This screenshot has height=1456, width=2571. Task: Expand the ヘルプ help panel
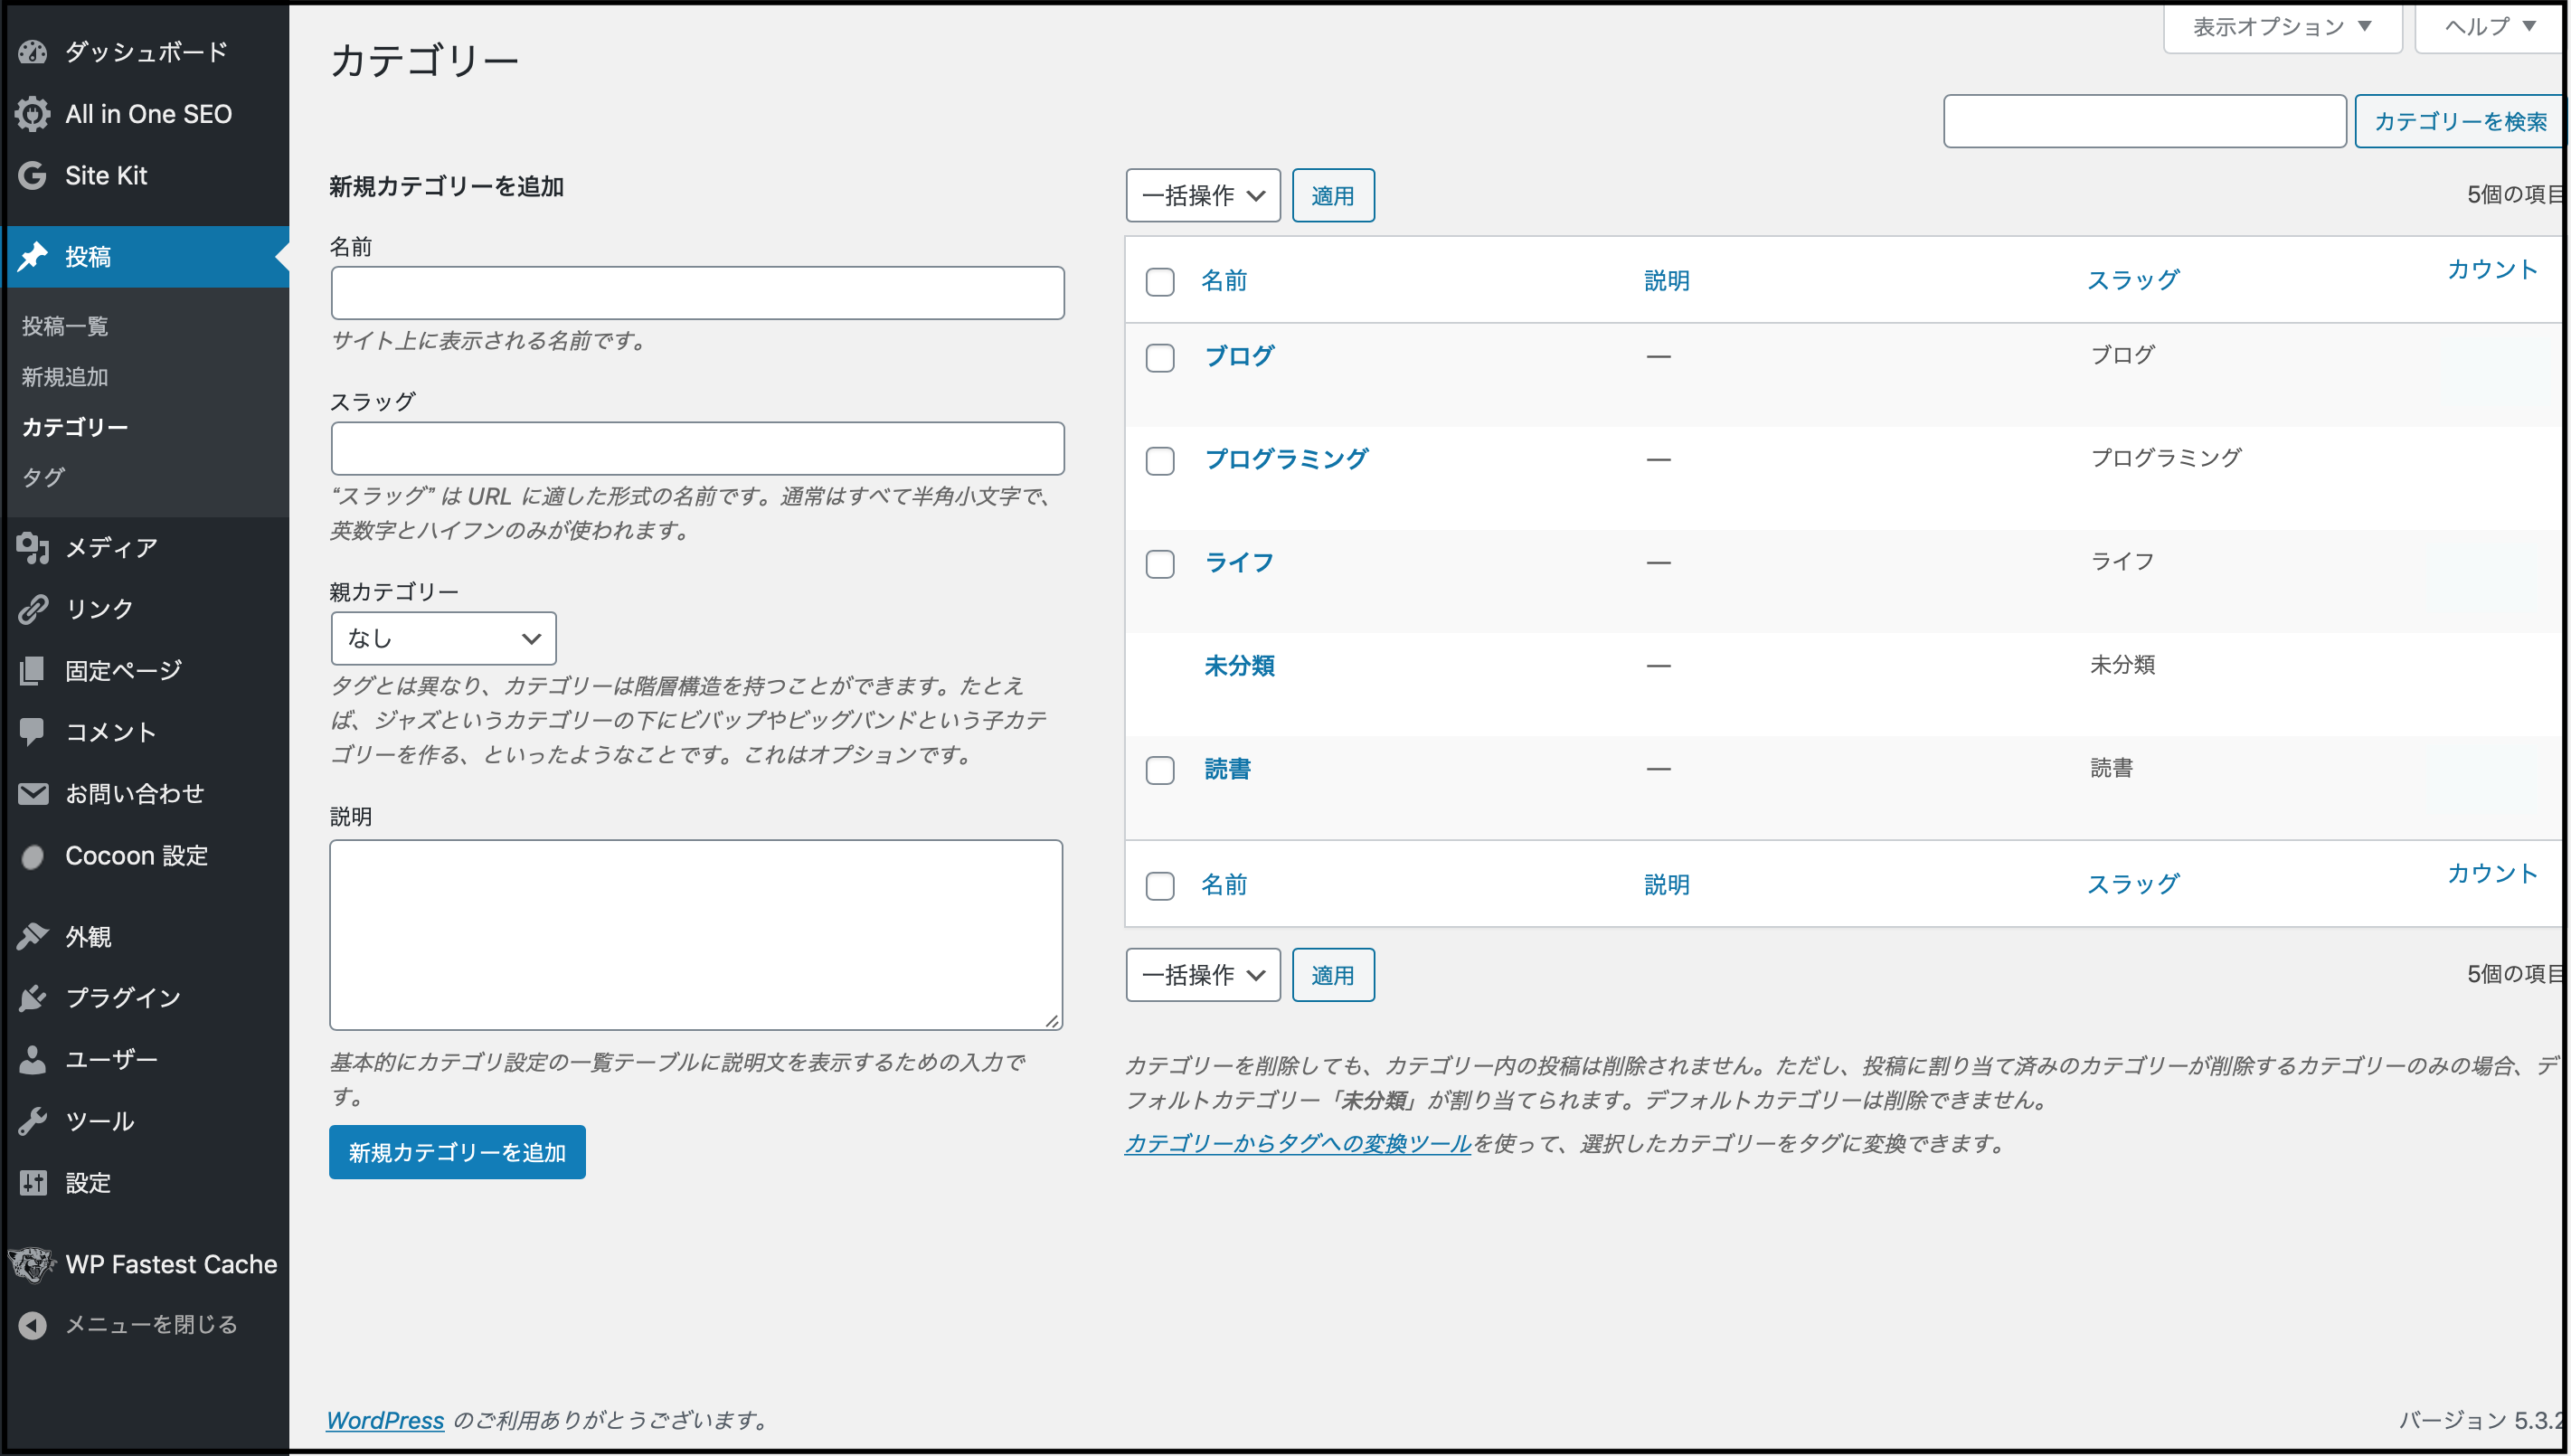tap(2490, 27)
